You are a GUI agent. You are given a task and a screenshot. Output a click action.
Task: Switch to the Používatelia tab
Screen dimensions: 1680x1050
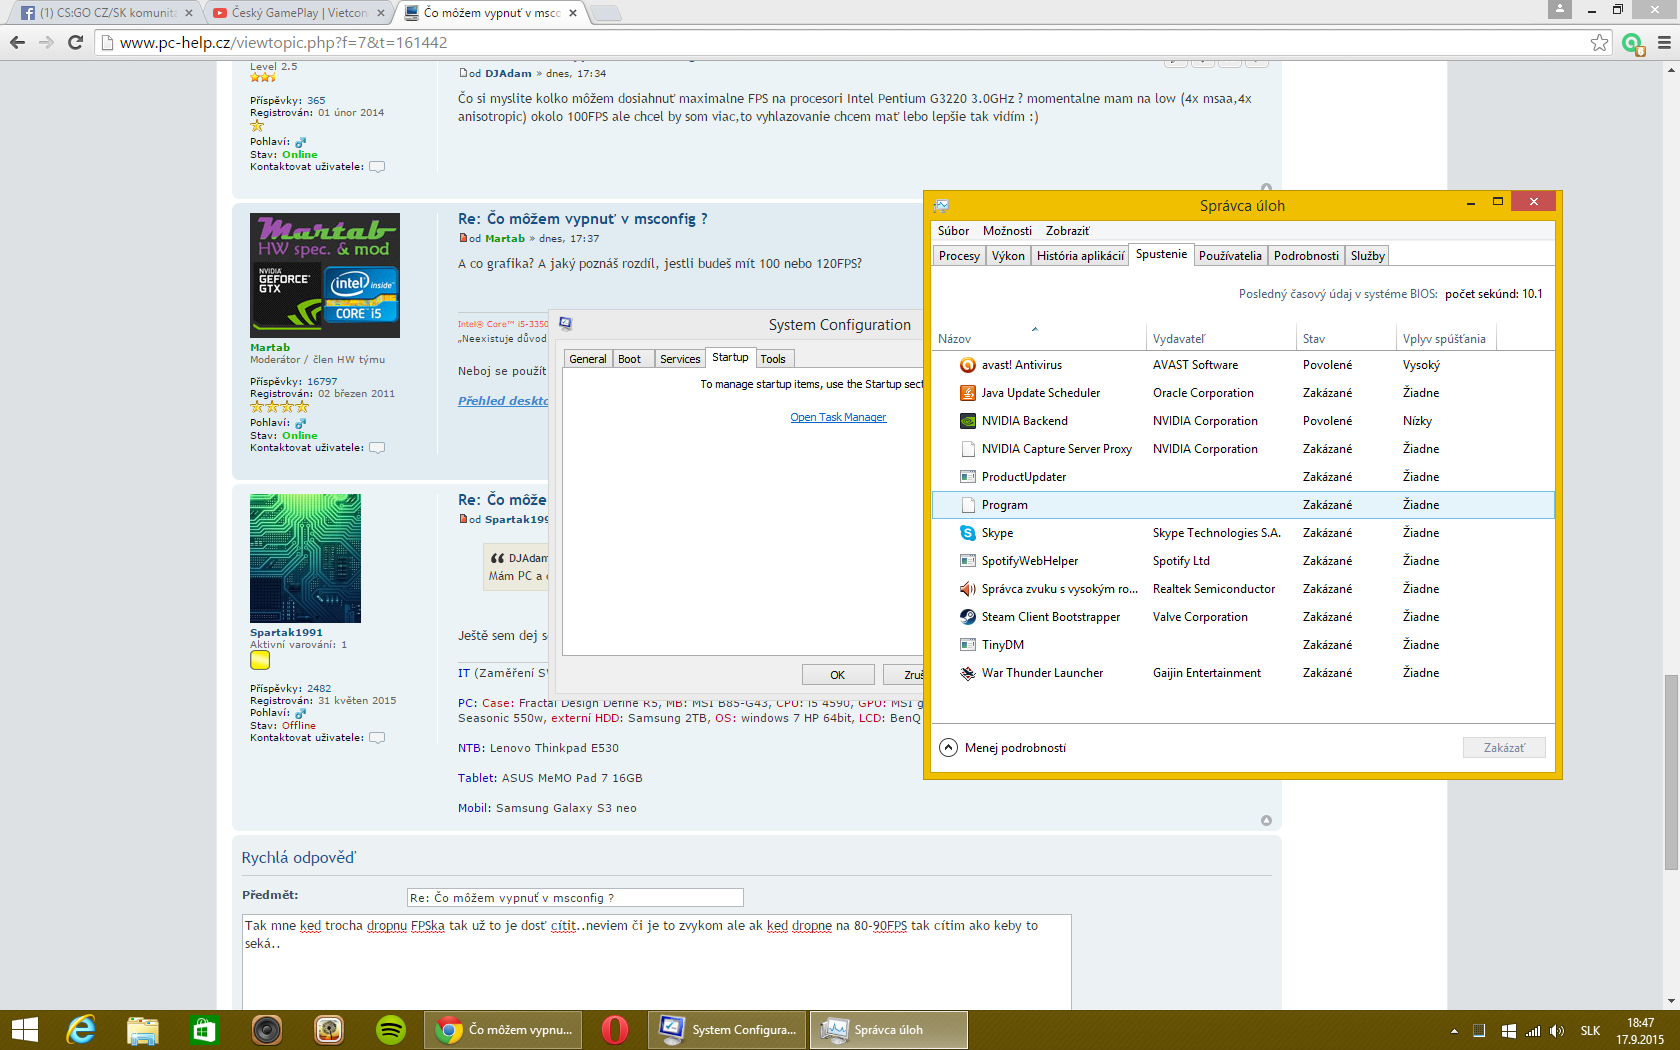pos(1230,256)
